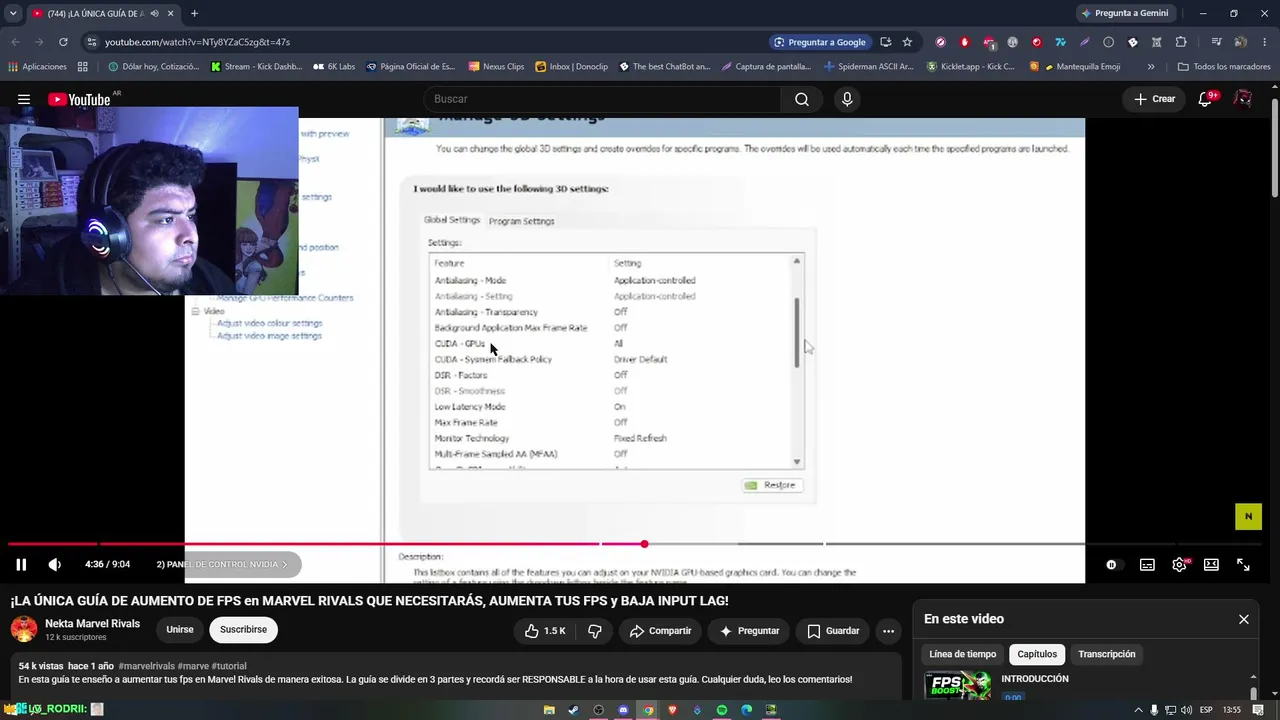1280x720 pixels.
Task: Open the Pregunta a Gemini button
Action: 1124,13
